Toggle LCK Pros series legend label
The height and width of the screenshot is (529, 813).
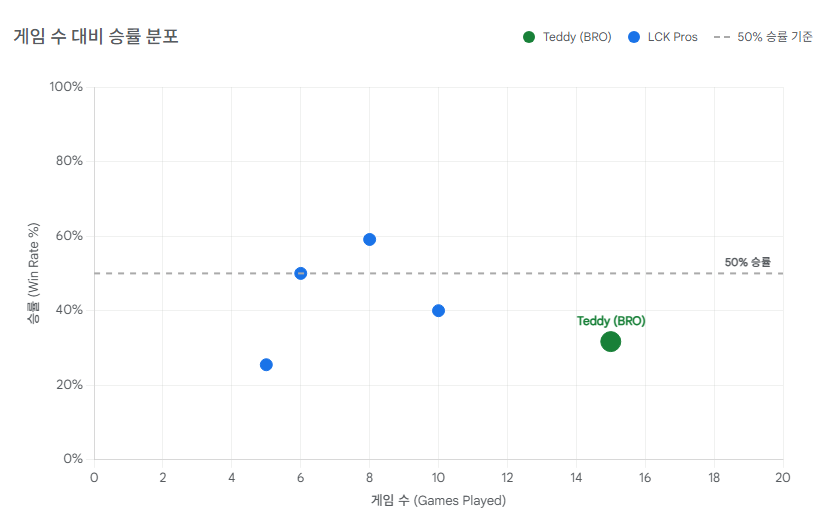click(x=672, y=37)
